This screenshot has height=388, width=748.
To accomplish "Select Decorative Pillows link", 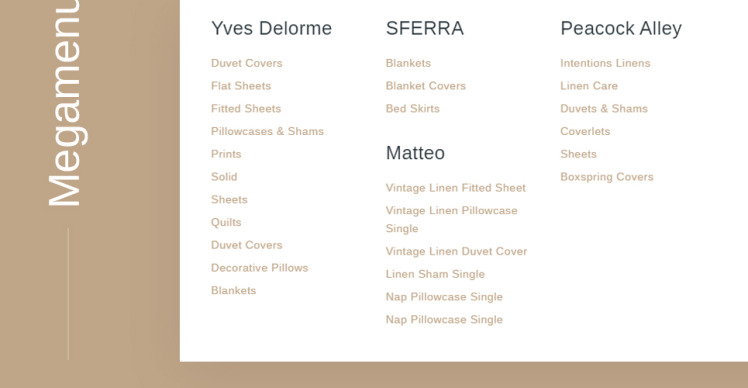I will point(260,268).
